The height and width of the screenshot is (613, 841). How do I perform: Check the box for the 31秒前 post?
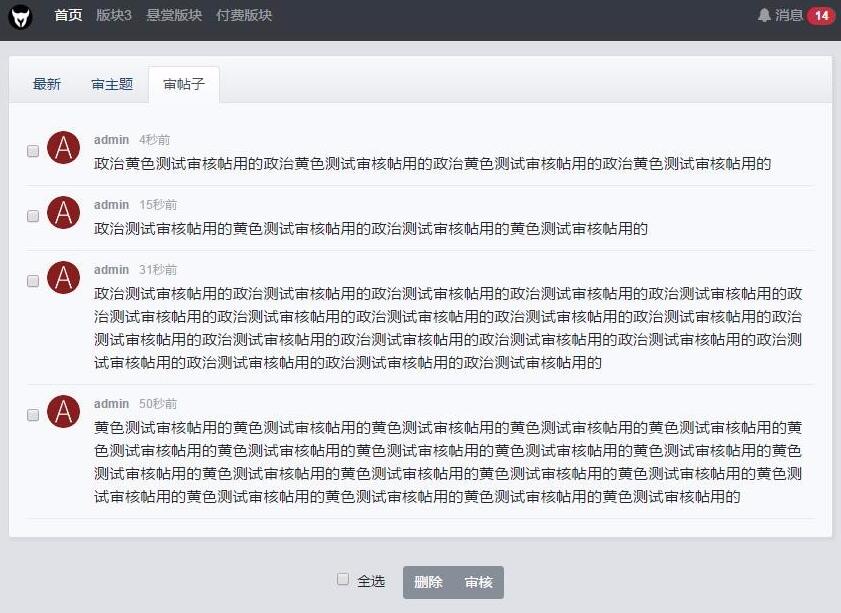click(x=33, y=280)
